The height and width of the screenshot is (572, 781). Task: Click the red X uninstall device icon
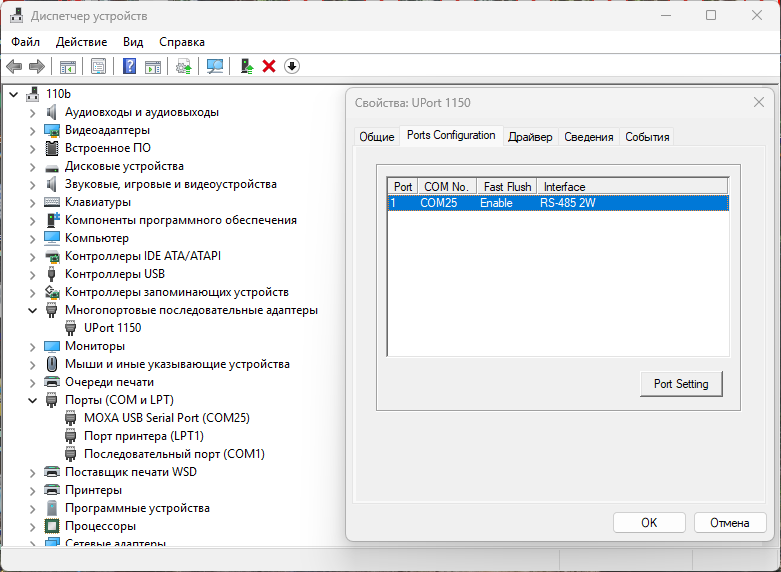[x=269, y=66]
